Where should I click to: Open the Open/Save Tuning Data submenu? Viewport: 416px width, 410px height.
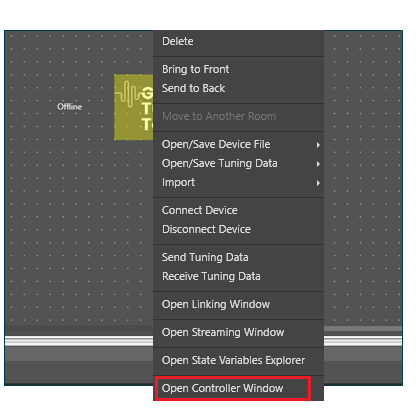tap(238, 163)
